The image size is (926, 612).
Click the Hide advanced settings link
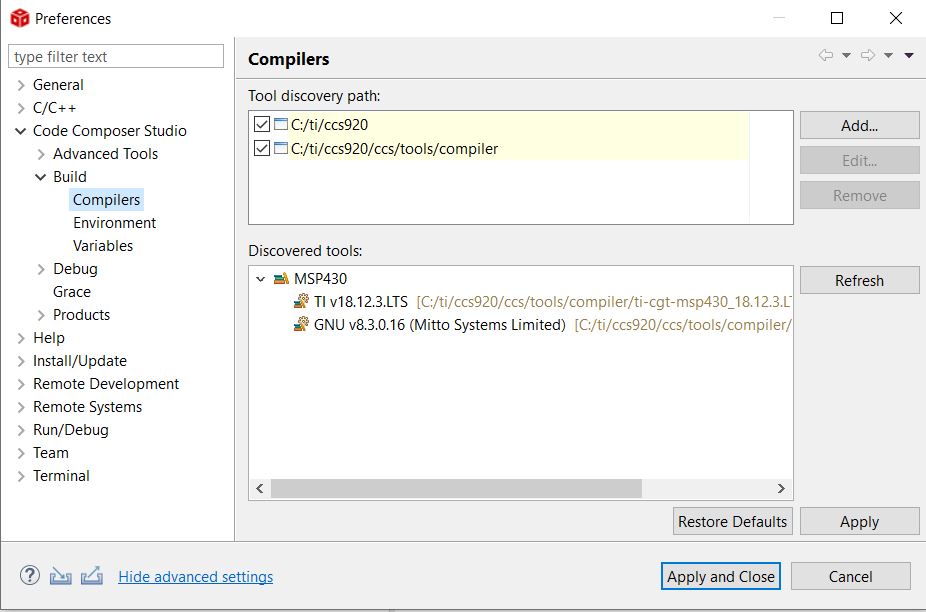point(195,577)
